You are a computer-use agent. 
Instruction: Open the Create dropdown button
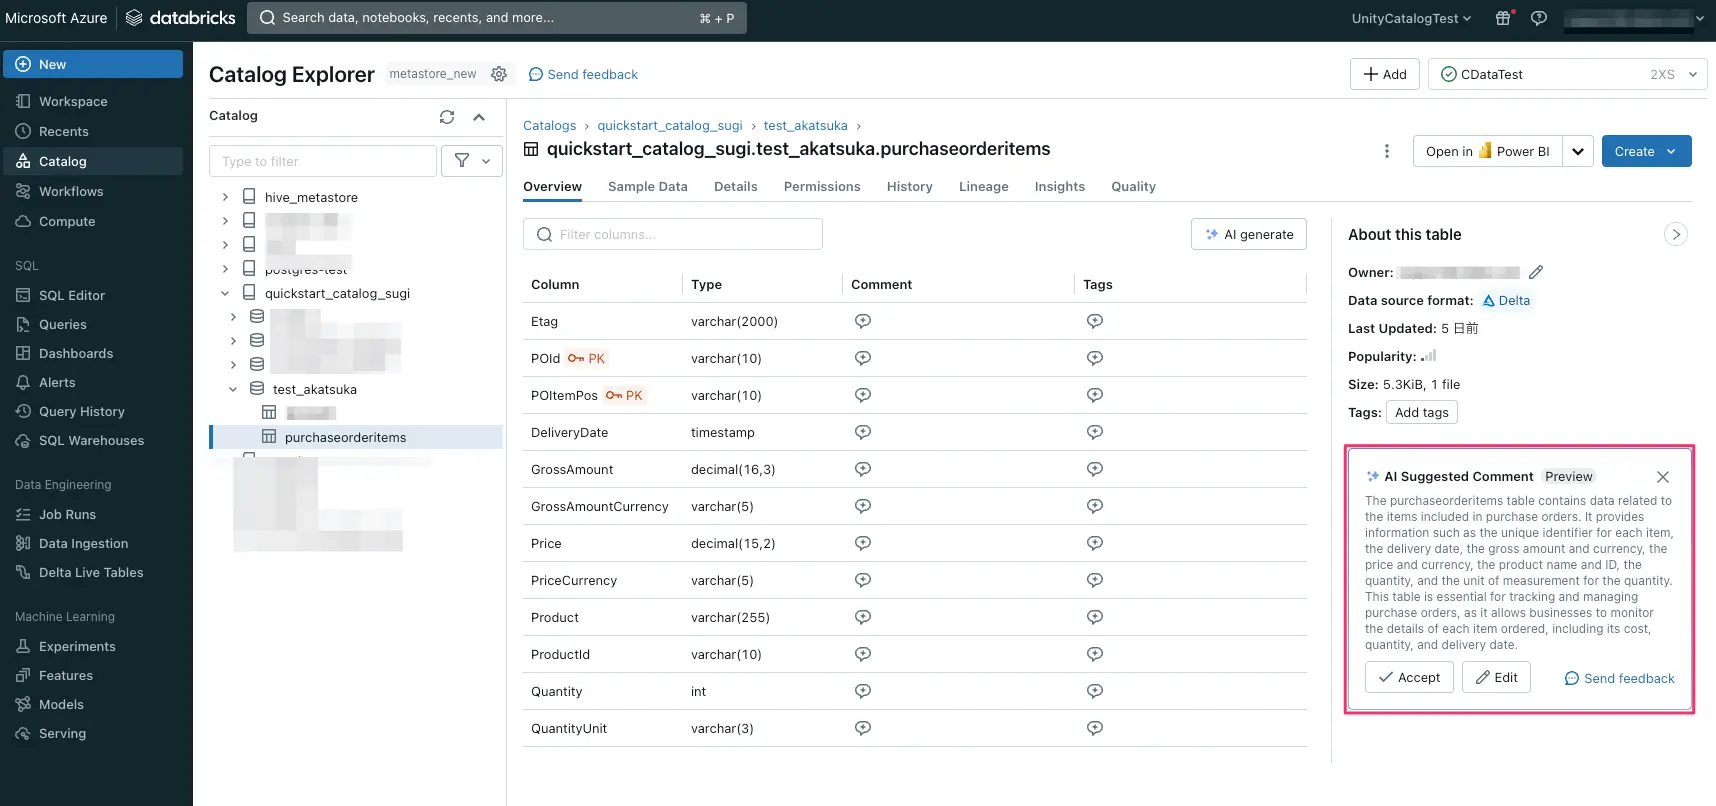[x=1646, y=151]
